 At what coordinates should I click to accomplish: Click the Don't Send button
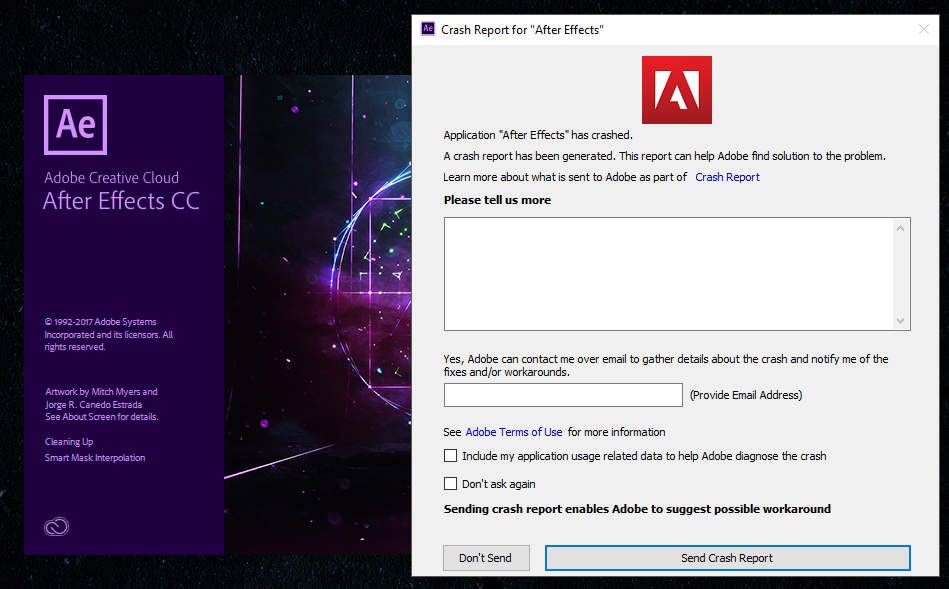[x=486, y=558]
